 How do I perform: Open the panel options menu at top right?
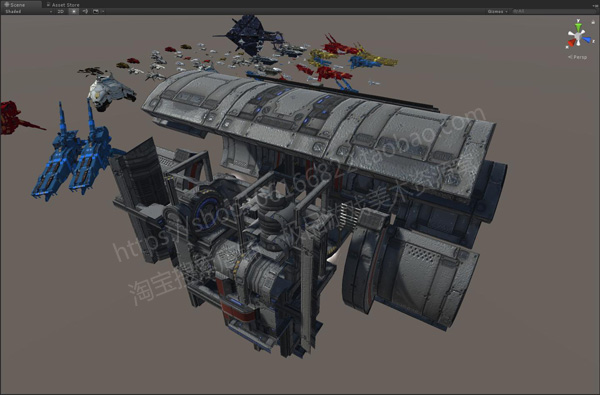tap(597, 5)
